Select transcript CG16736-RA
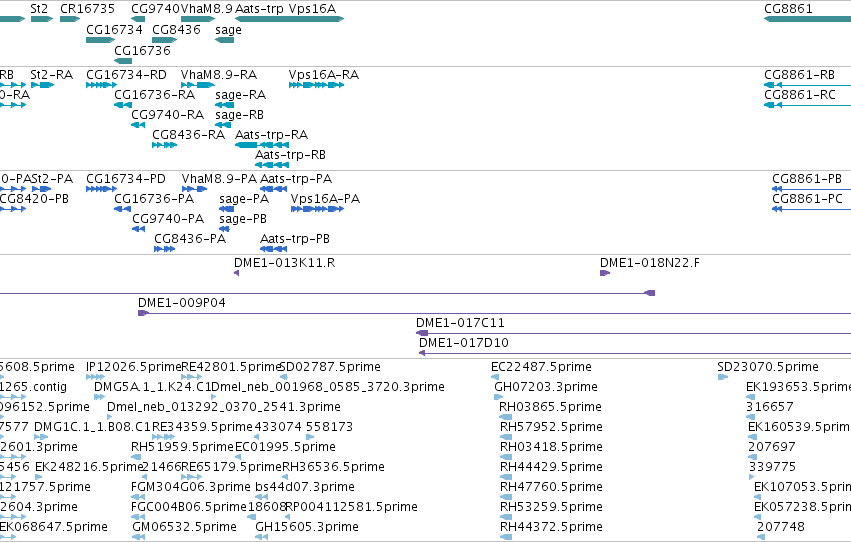This screenshot has height=542, width=851. click(x=123, y=105)
